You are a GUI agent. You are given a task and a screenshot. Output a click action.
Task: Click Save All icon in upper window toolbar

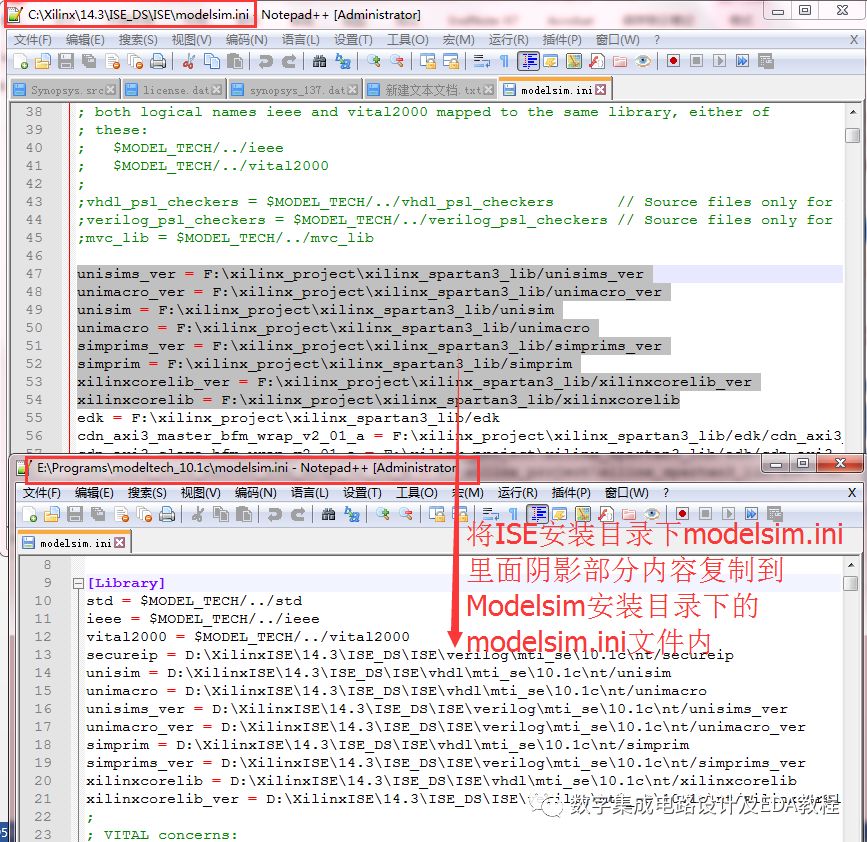pyautogui.click(x=89, y=61)
